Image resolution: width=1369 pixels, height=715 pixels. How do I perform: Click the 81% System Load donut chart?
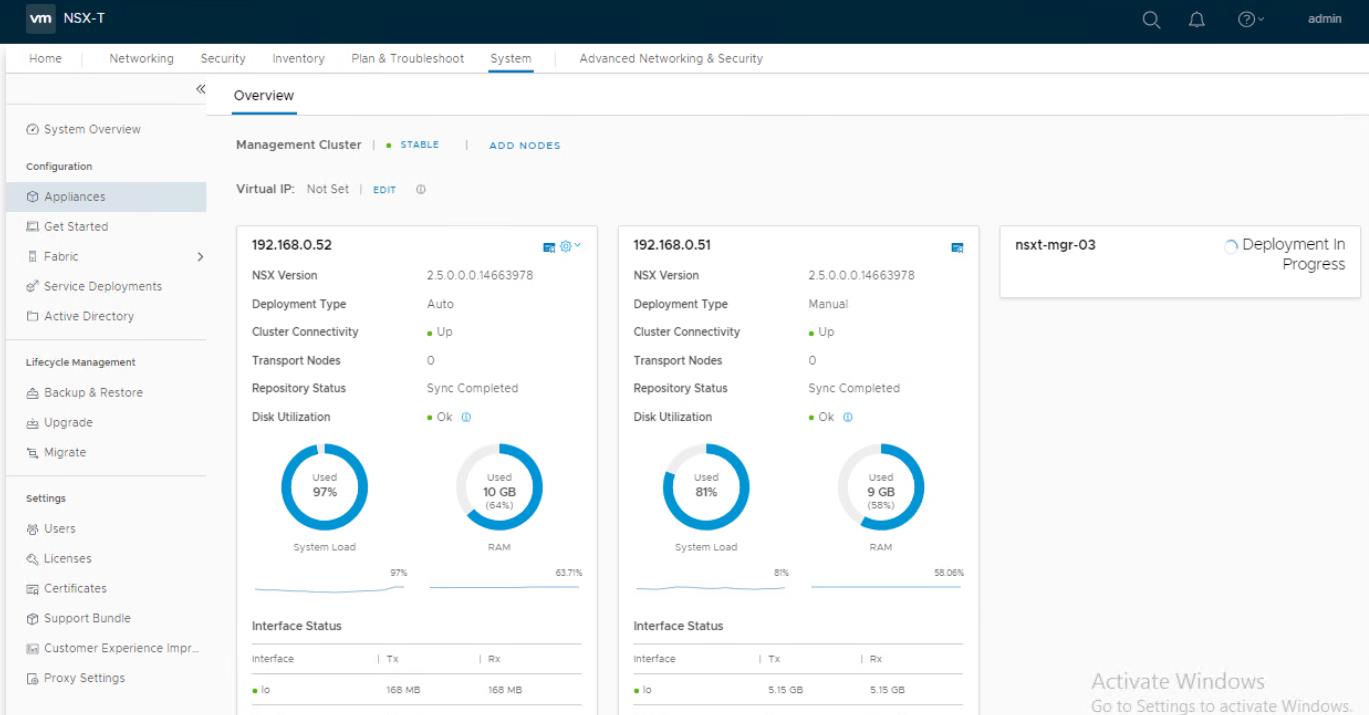(707, 486)
